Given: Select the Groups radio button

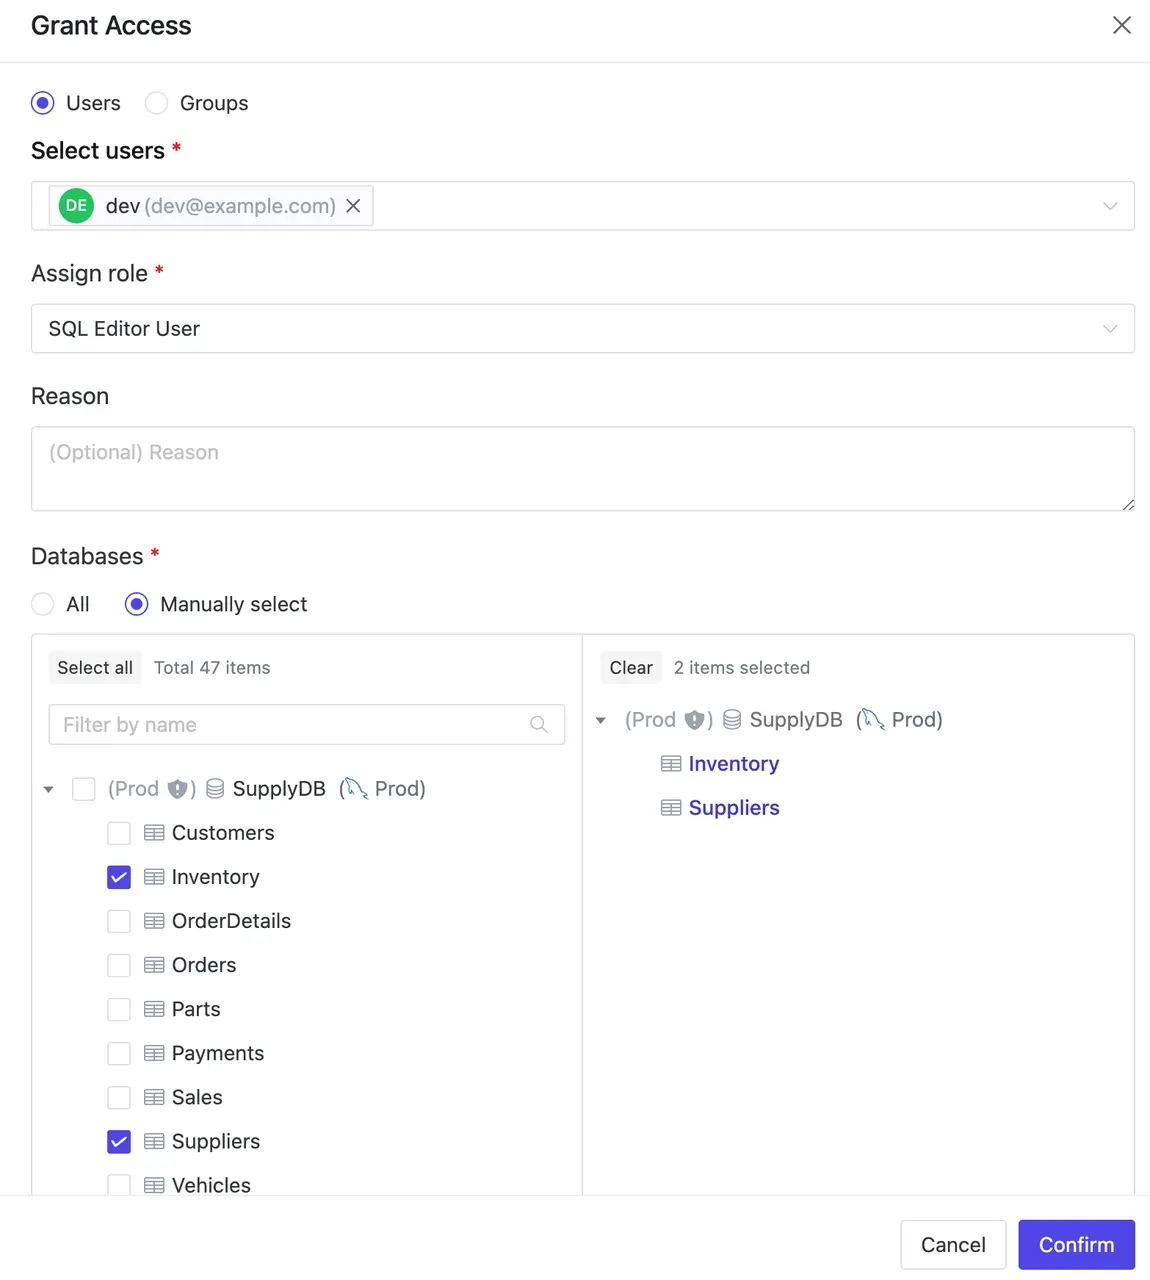Looking at the screenshot, I should (x=156, y=103).
